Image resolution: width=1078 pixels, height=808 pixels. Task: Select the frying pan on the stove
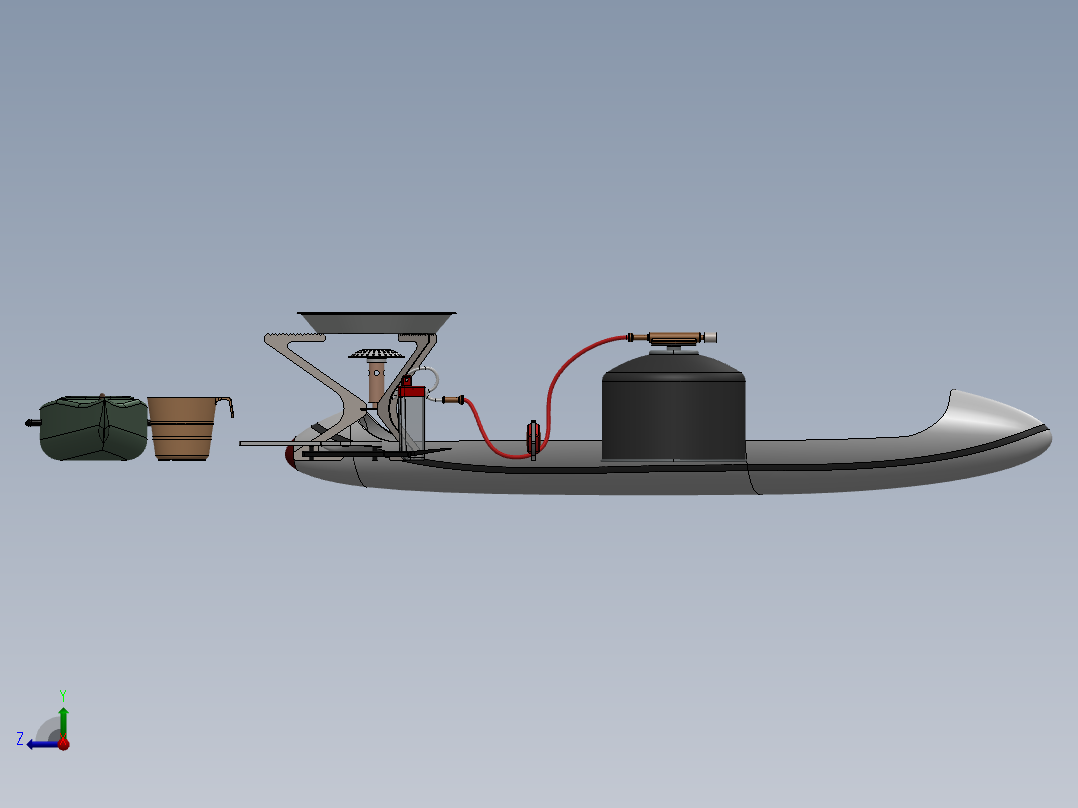point(376,323)
